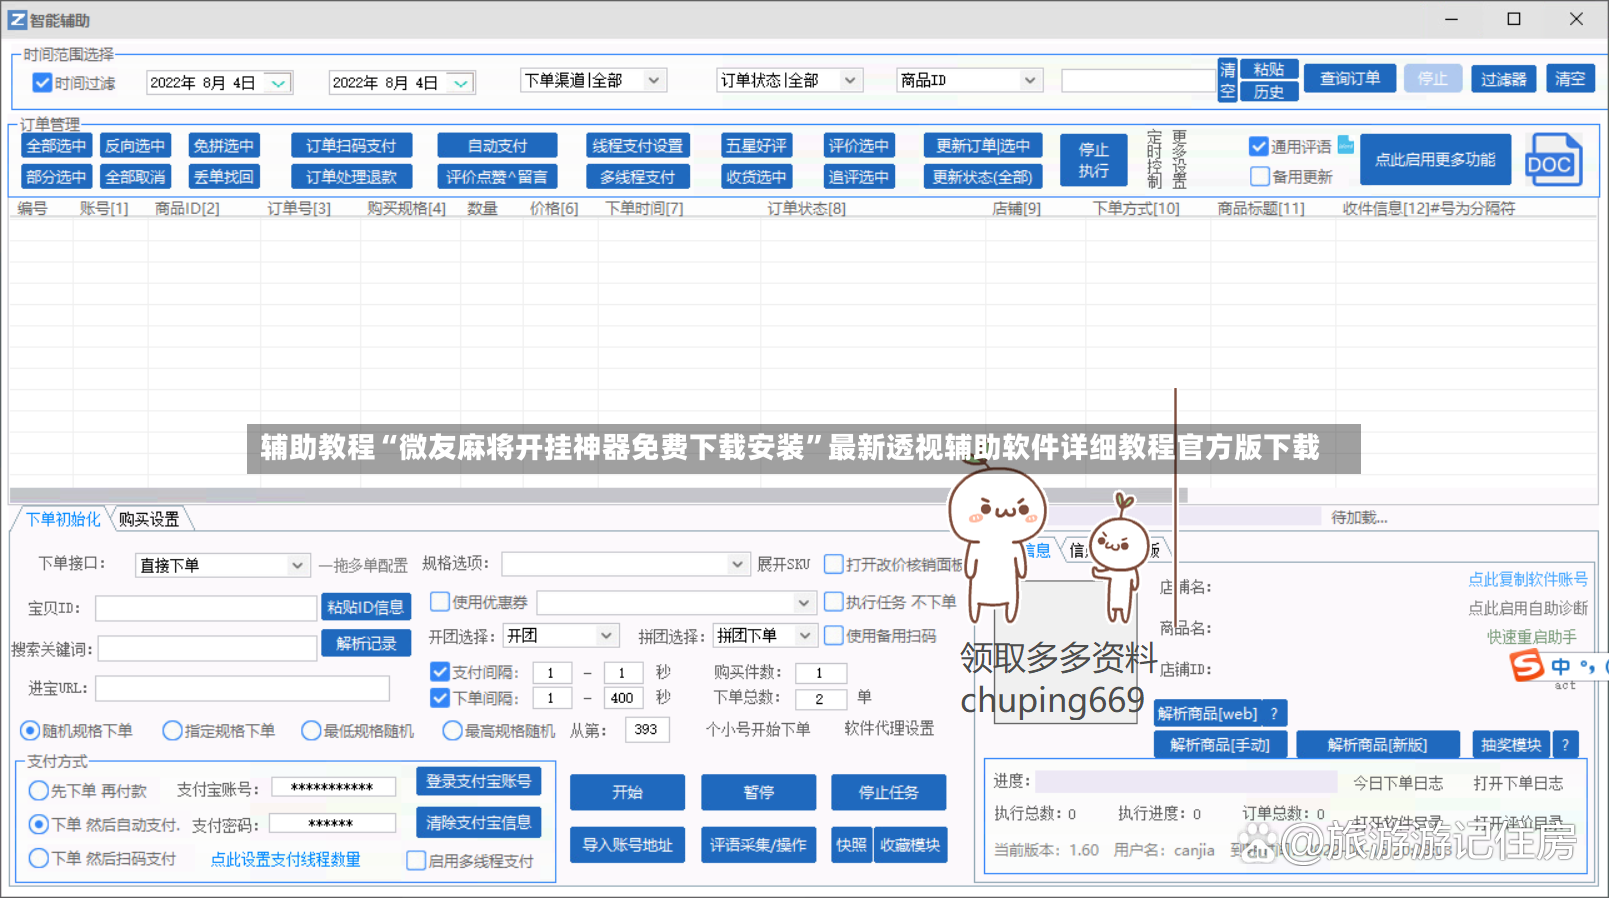Screen dimensions: 1609x898
Task: Click the 登录支付宝账号 button
Action: pyautogui.click(x=479, y=781)
